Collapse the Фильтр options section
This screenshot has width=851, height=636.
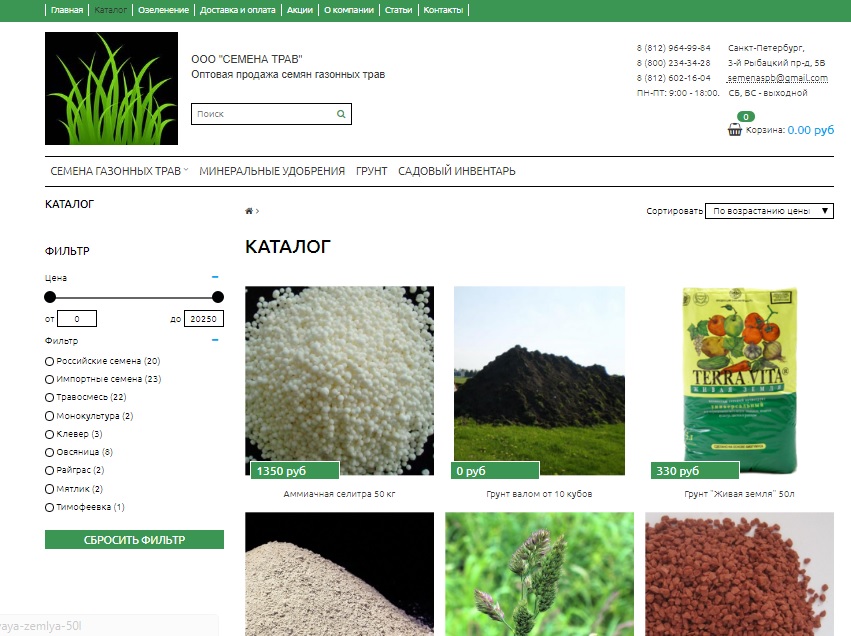point(215,340)
